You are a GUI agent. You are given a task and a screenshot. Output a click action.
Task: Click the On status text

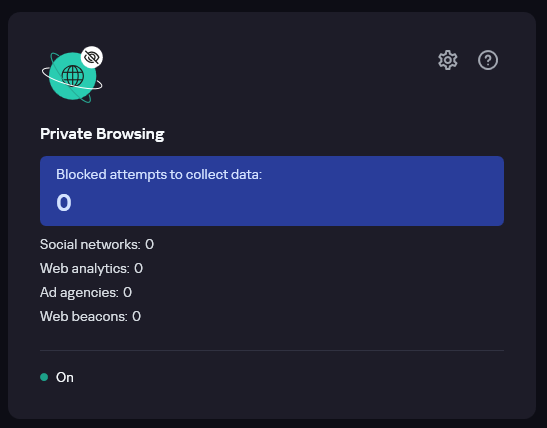coord(65,377)
